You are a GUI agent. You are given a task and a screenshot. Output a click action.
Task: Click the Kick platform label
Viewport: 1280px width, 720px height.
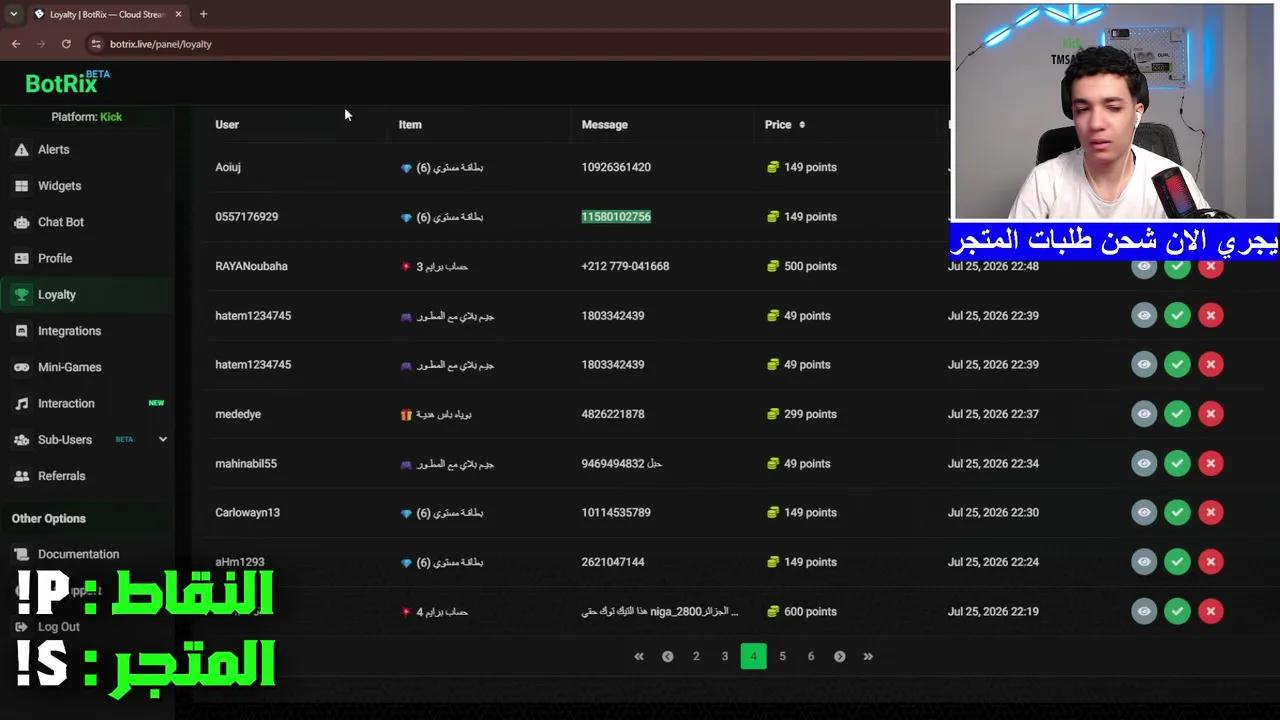pyautogui.click(x=111, y=117)
